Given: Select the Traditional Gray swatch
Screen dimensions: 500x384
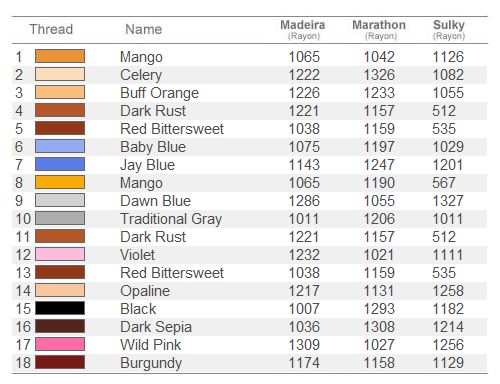Looking at the screenshot, I should pos(60,218).
